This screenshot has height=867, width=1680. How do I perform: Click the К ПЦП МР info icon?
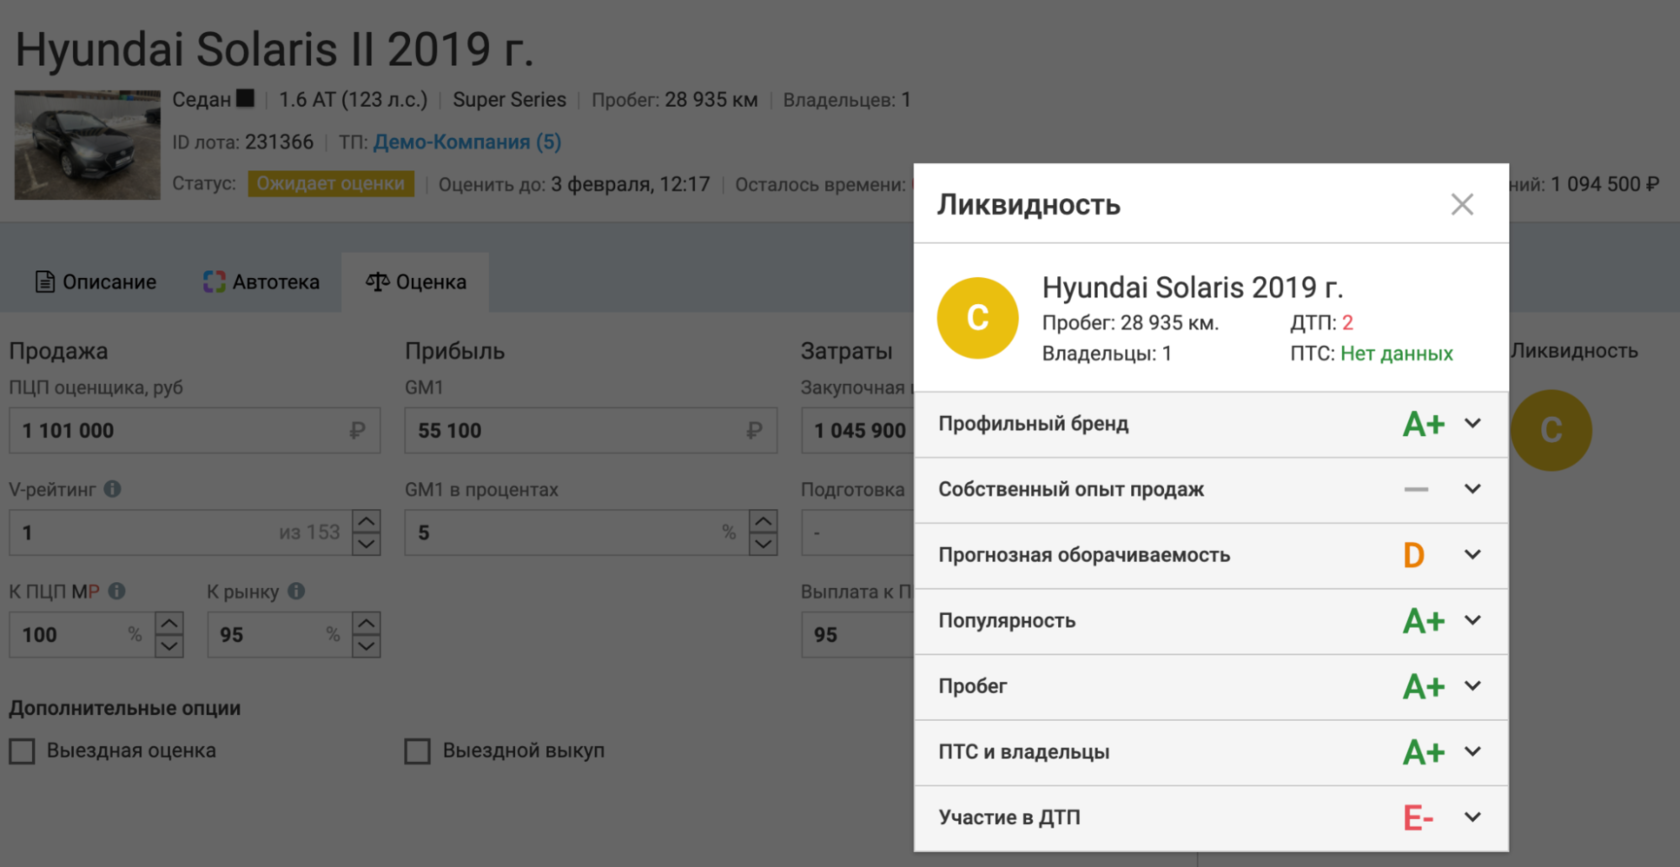point(117,591)
